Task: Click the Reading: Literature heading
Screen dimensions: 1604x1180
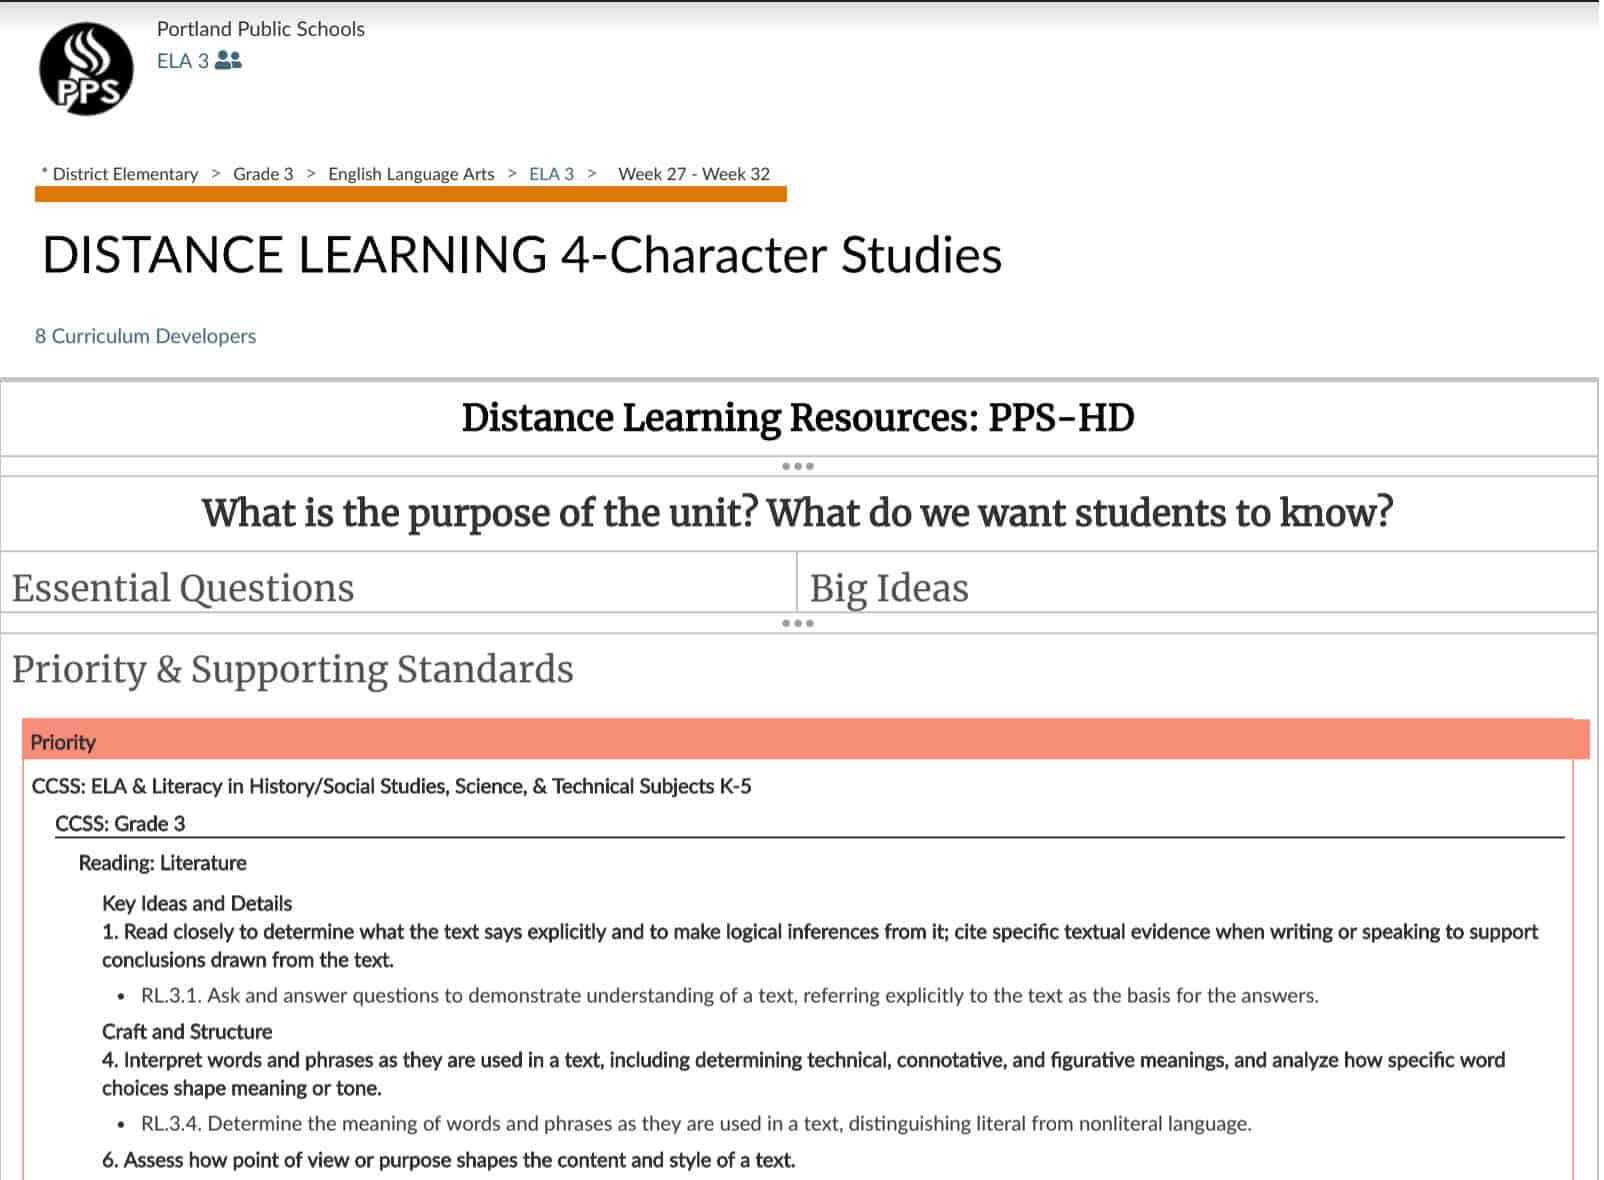Action: (162, 863)
